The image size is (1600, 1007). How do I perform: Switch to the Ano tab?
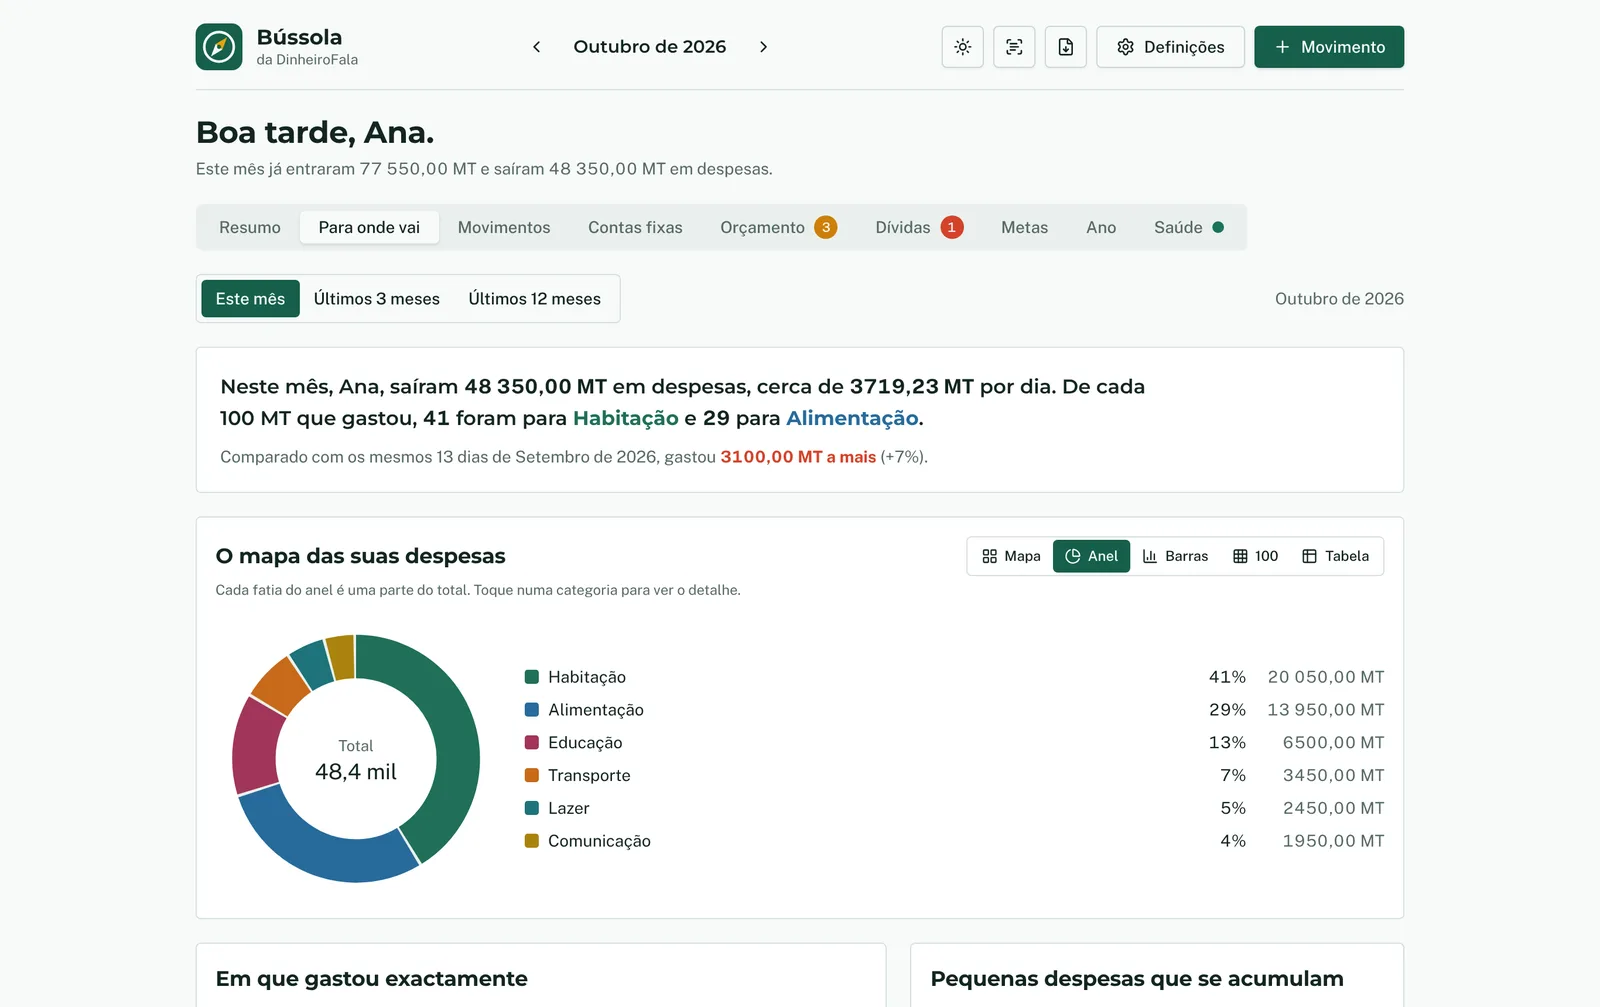tap(1101, 227)
